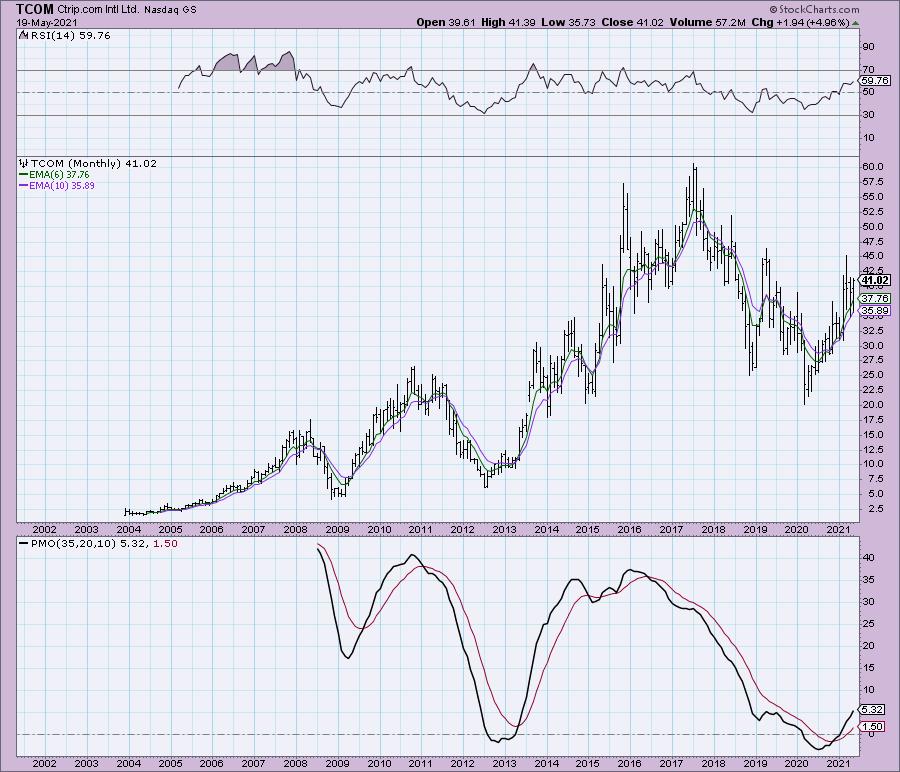Click the bar icon before TCOM (Monthly)
Viewport: 900px width, 772px height.
[x=25, y=163]
